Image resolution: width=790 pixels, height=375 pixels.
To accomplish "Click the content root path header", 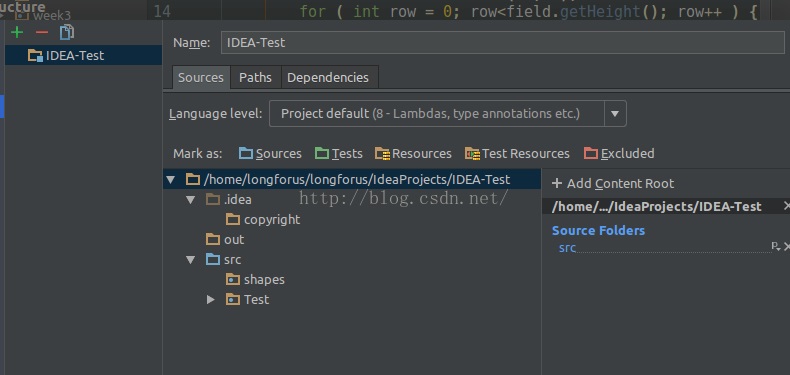I will pyautogui.click(x=656, y=207).
